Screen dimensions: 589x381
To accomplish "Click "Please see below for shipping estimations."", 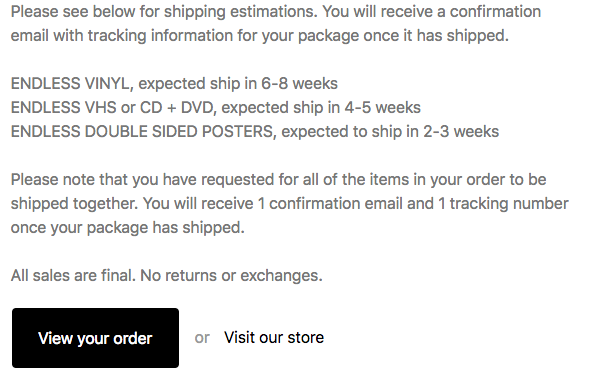I will tap(164, 12).
